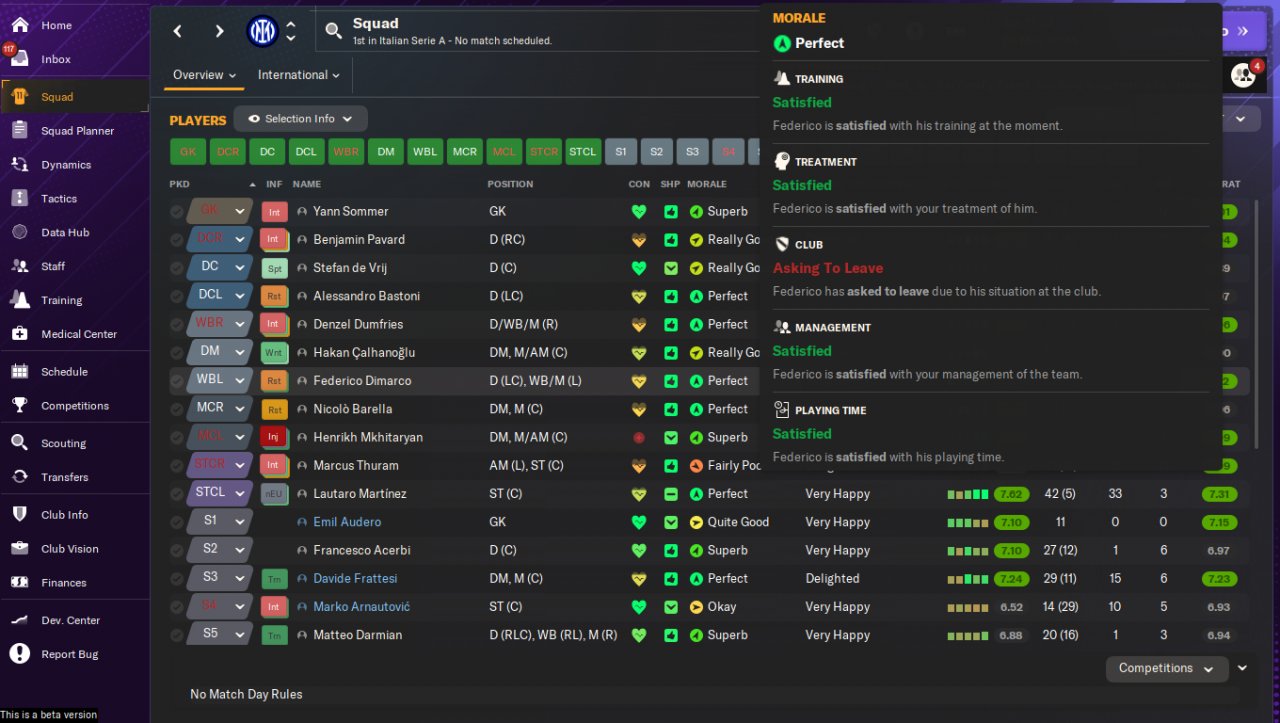Open the Scouting magnifier icon in sidebar
This screenshot has height=723, width=1280.
point(20,443)
